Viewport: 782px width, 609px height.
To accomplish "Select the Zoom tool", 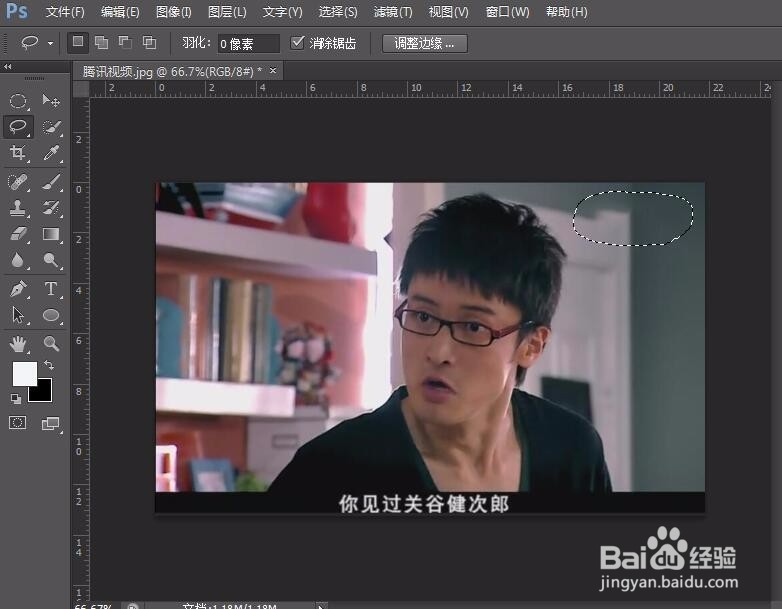I will click(51, 344).
